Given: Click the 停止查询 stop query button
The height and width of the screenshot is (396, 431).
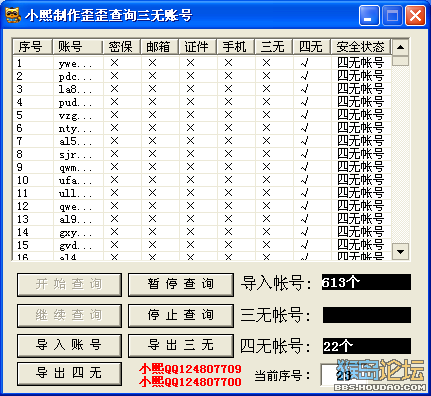Looking at the screenshot, I should pyautogui.click(x=181, y=315).
